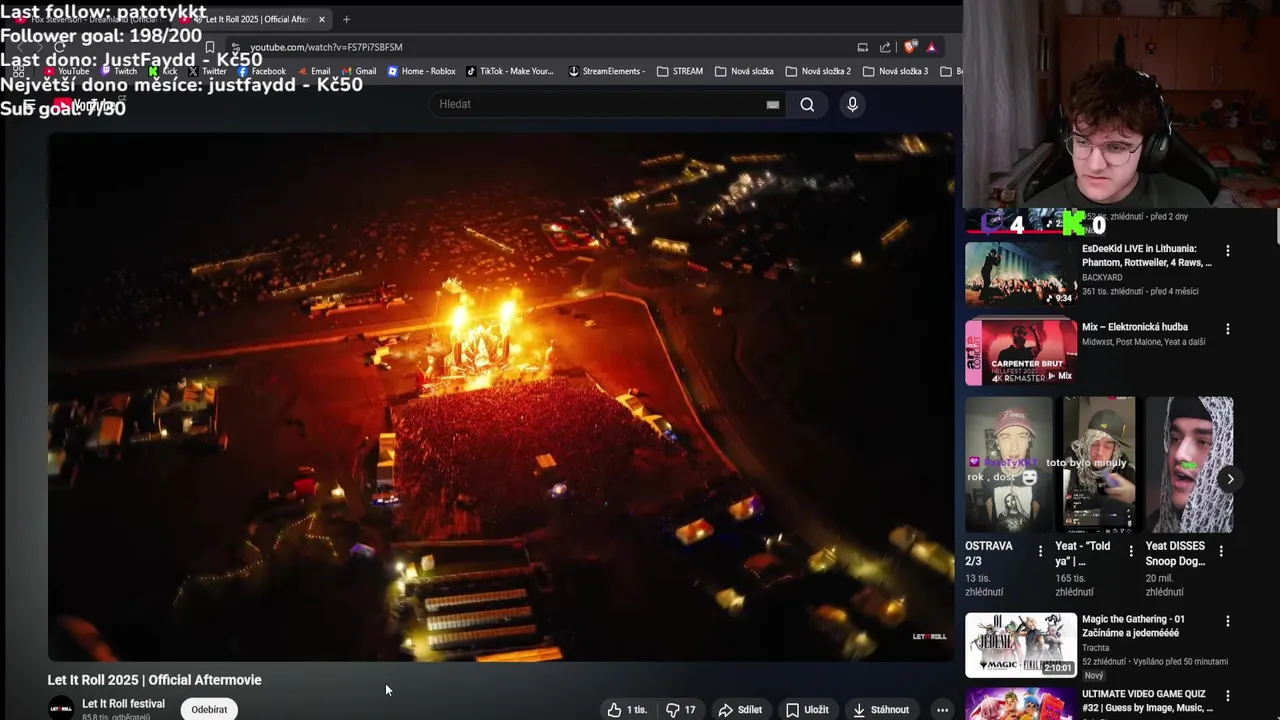The width and height of the screenshot is (1280, 720).
Task: Open options for Yeat DISSES Snoop Dogg short
Action: (x=1221, y=551)
